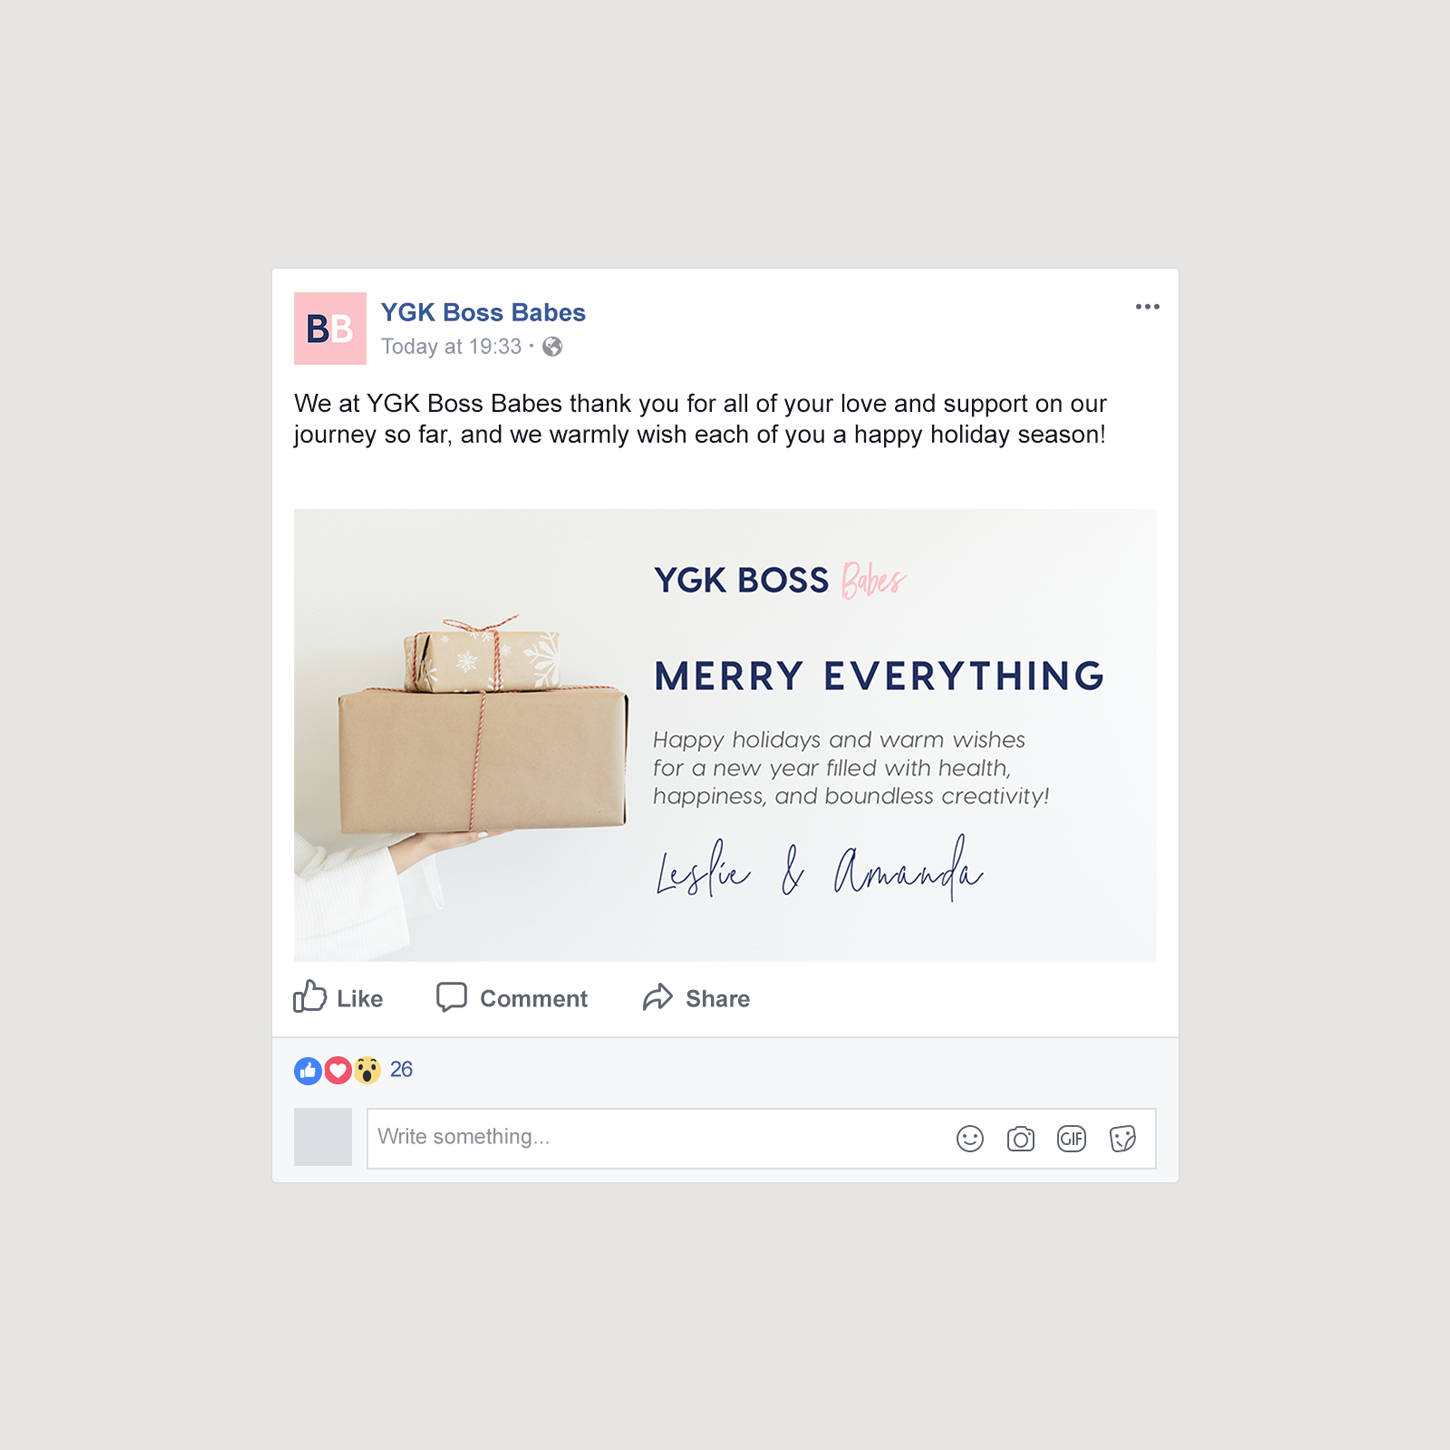The image size is (1450, 1450).
Task: Open the sticker picker icon
Action: (1123, 1139)
